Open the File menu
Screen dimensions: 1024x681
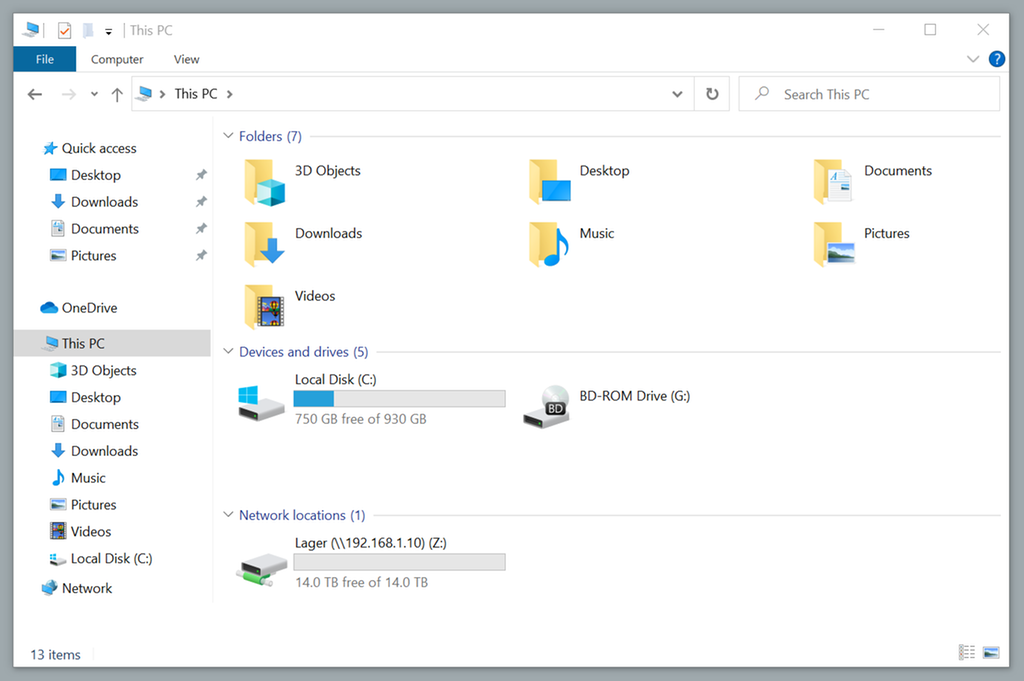45,59
